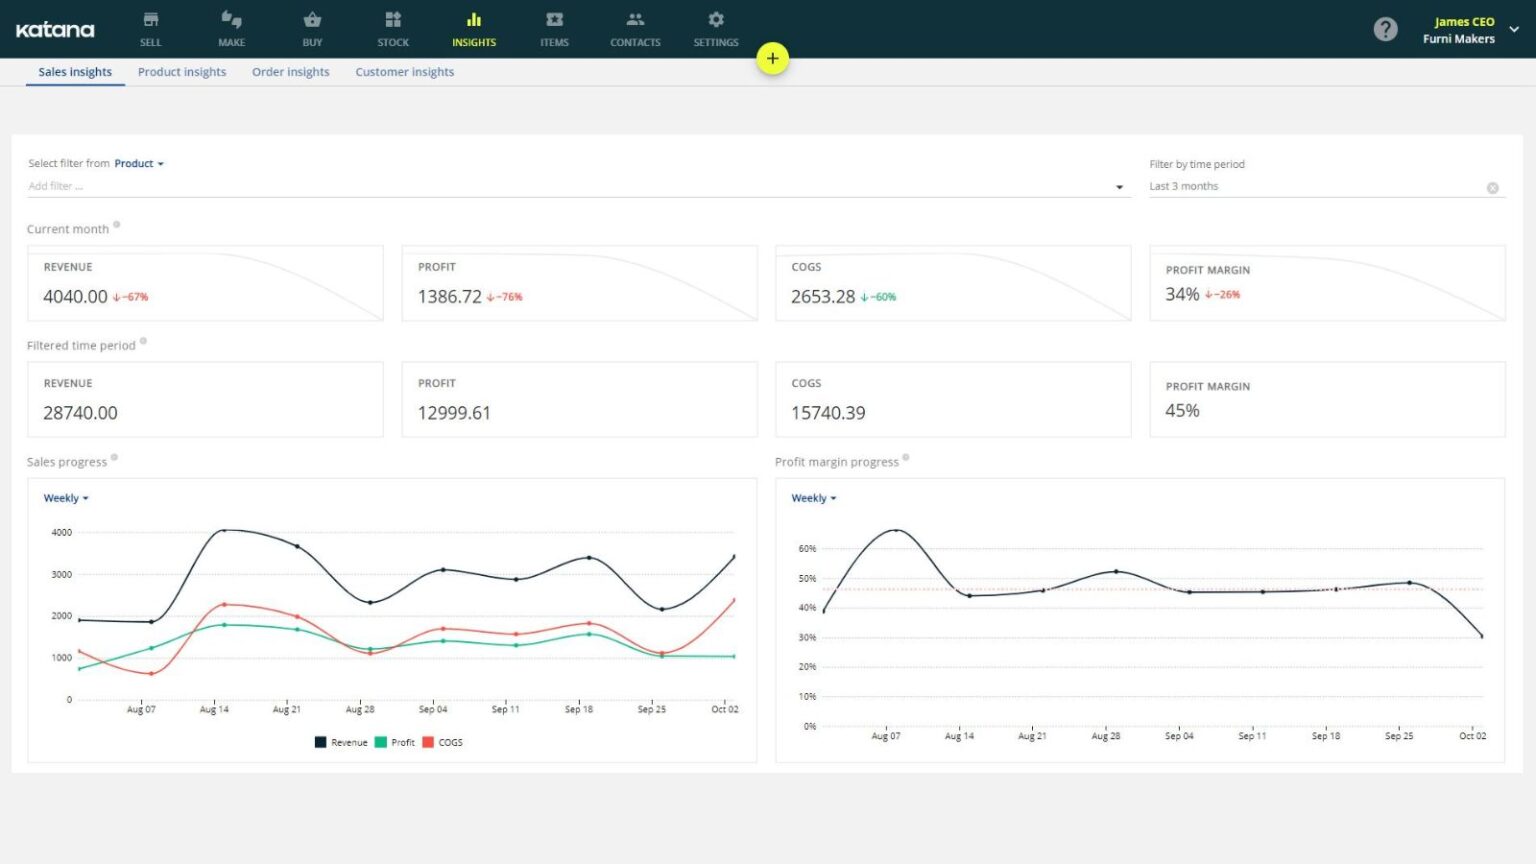Open the Make section icon
Viewport: 1536px width, 864px height.
[231, 20]
